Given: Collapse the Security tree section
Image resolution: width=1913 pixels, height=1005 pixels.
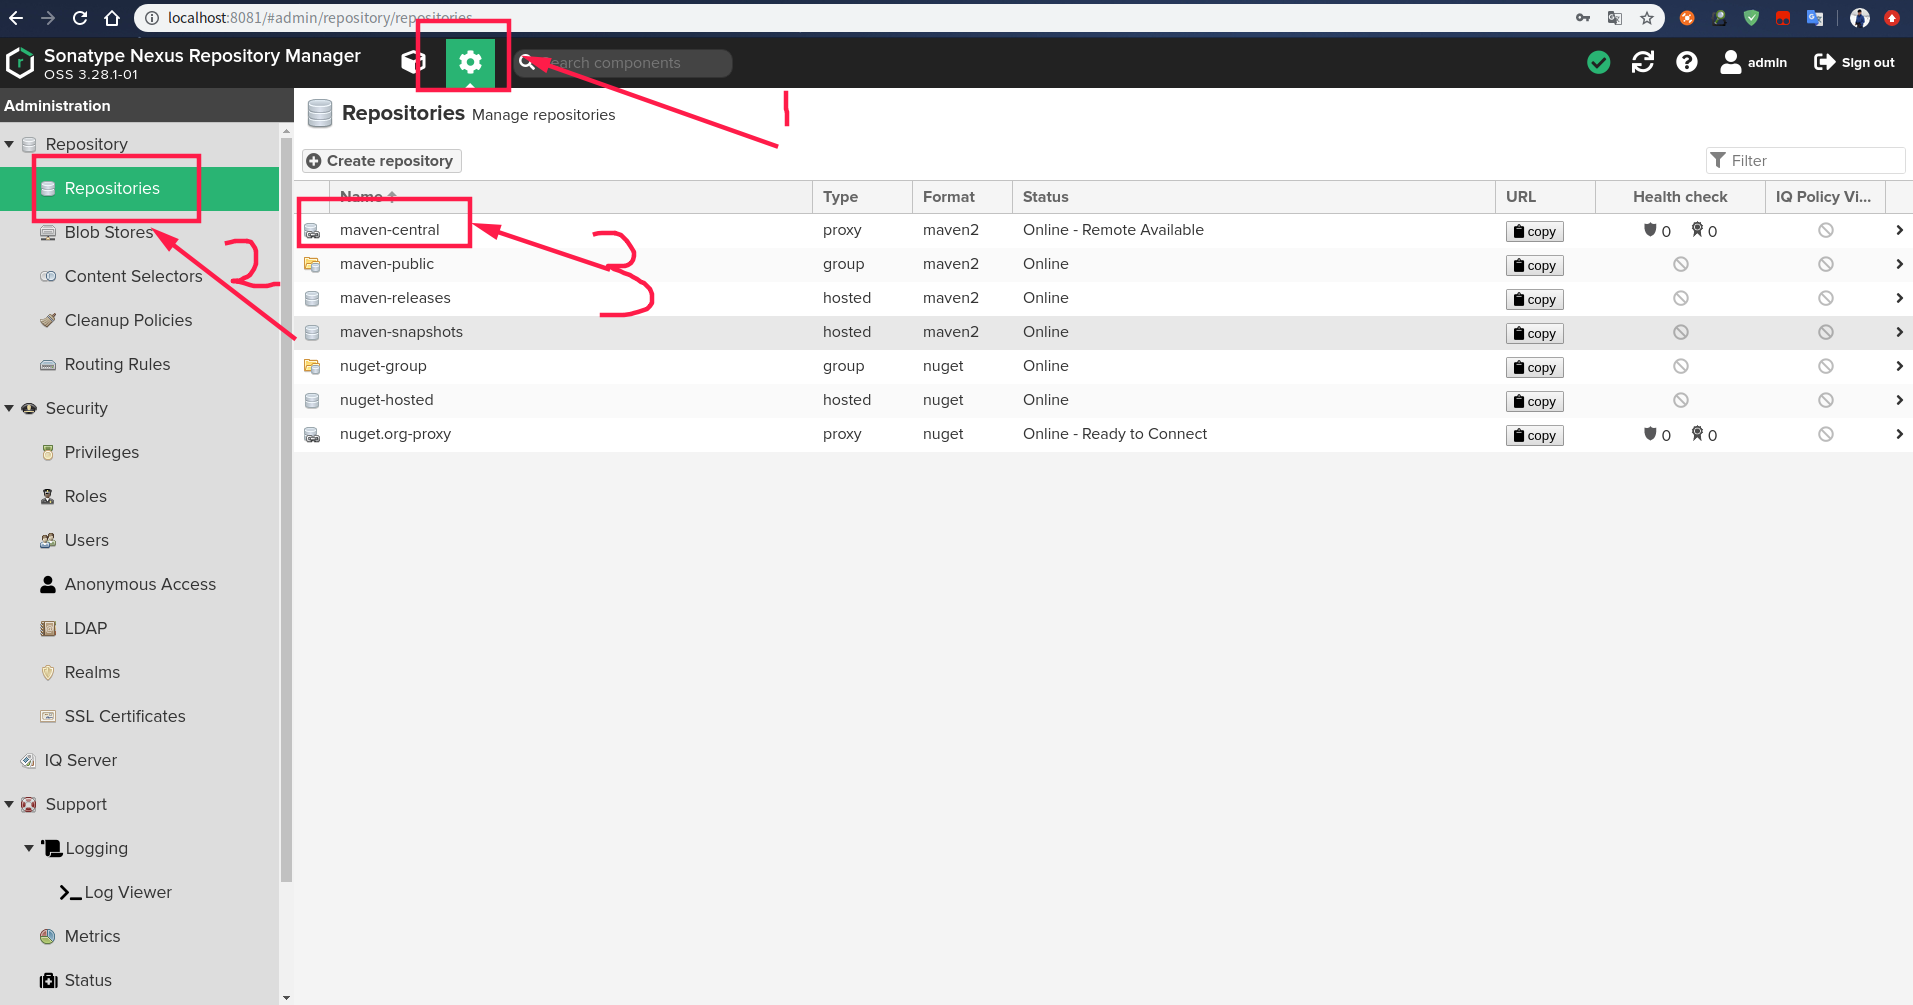Looking at the screenshot, I should 9,408.
